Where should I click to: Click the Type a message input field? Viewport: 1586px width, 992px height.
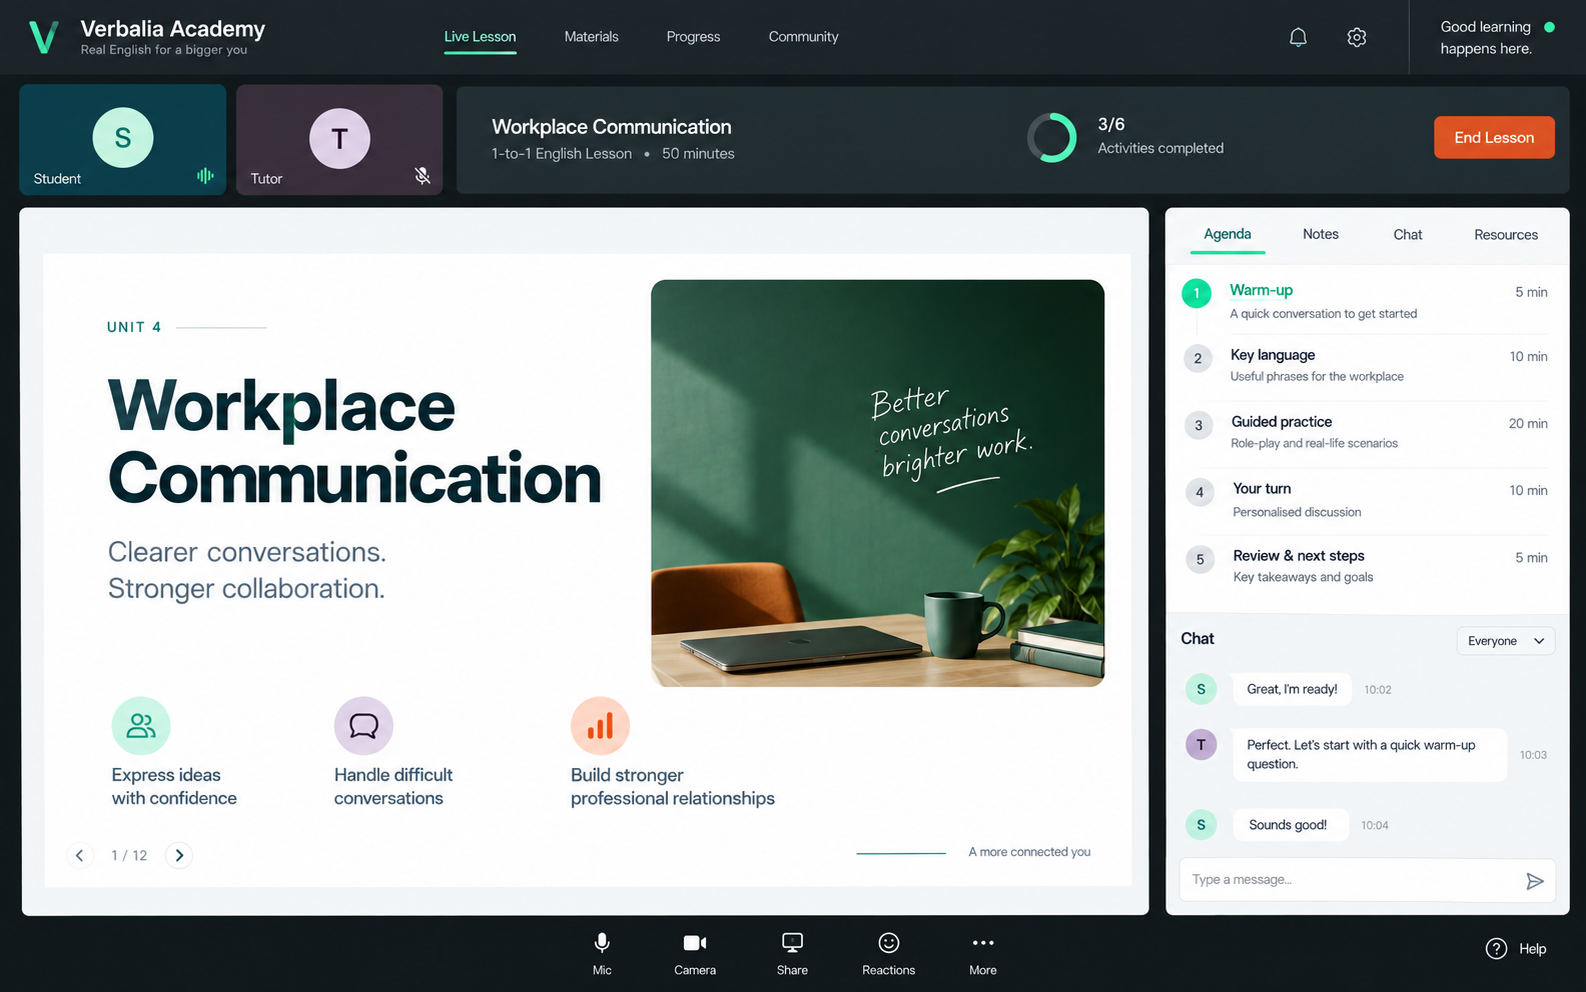point(1367,880)
